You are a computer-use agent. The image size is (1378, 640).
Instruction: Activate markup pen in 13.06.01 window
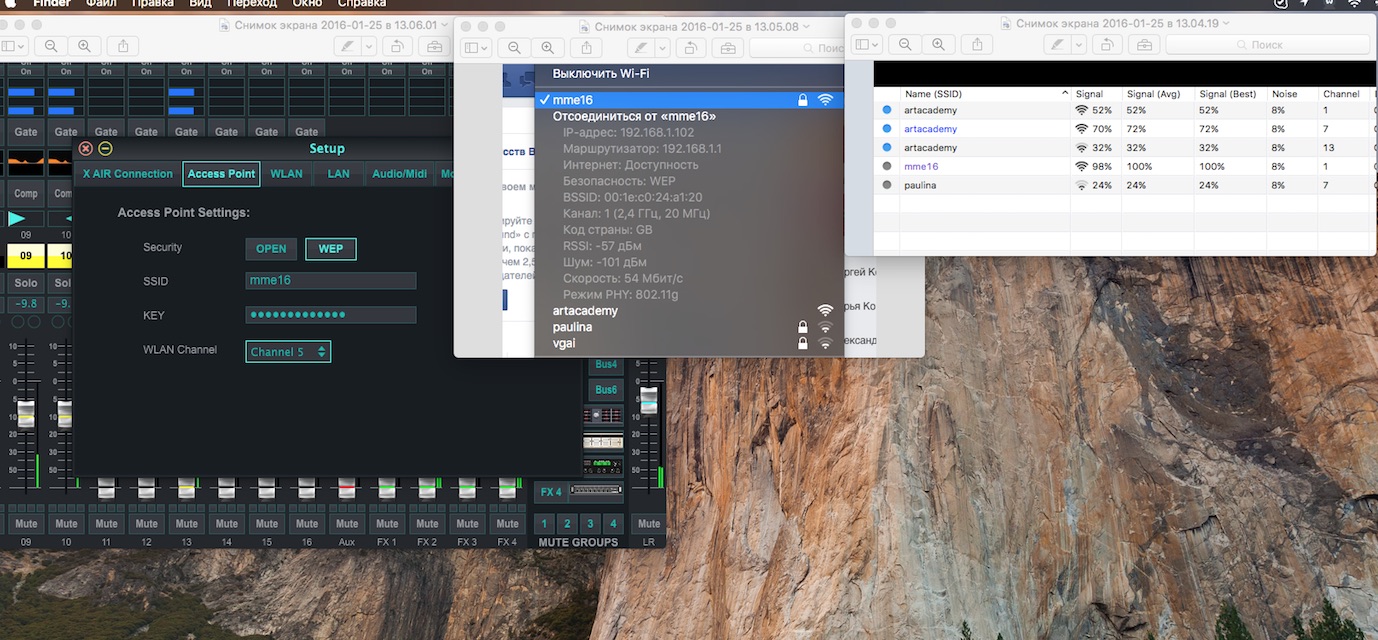(347, 46)
